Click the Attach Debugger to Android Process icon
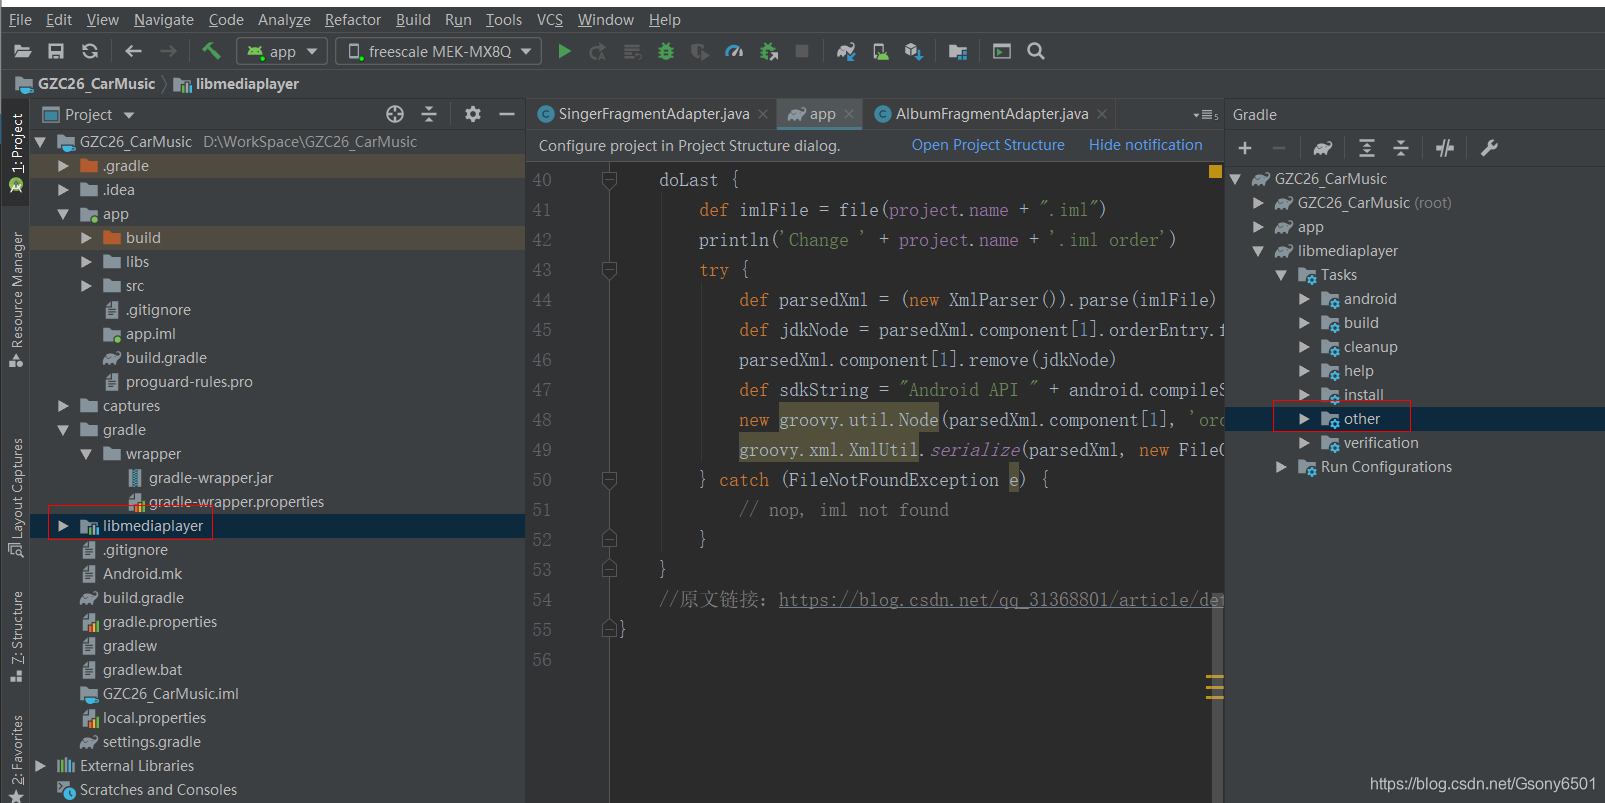The width and height of the screenshot is (1605, 803). point(769,51)
